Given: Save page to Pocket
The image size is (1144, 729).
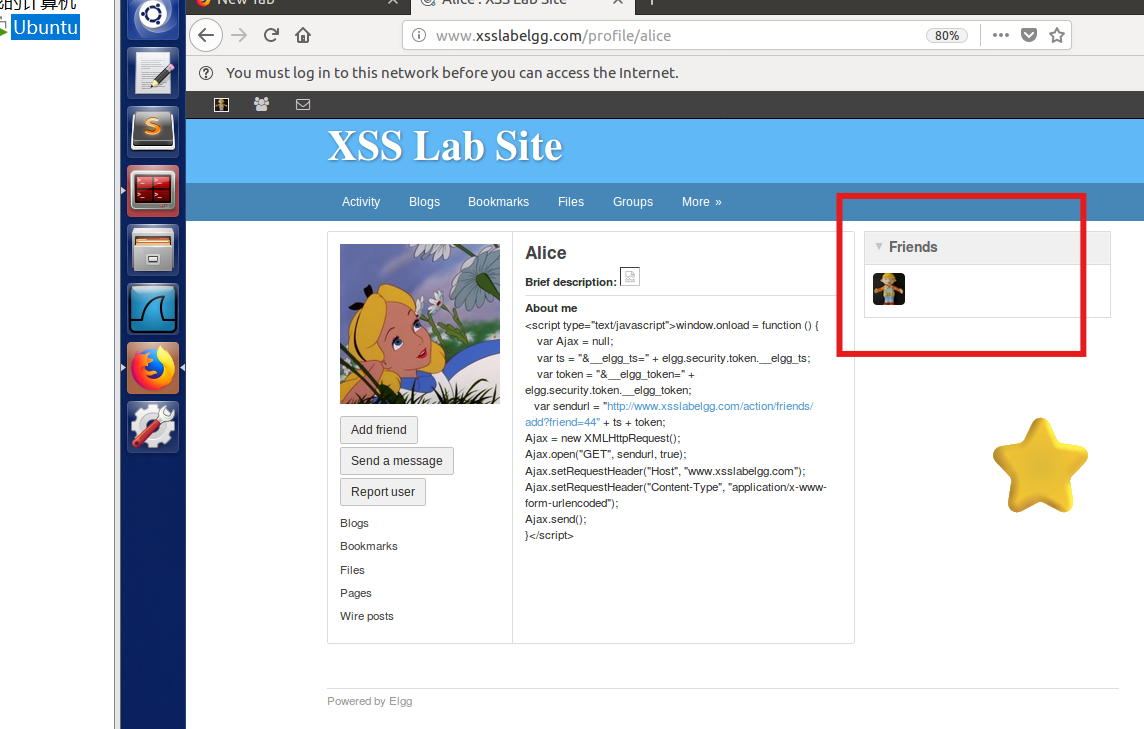Looking at the screenshot, I should 1029,35.
